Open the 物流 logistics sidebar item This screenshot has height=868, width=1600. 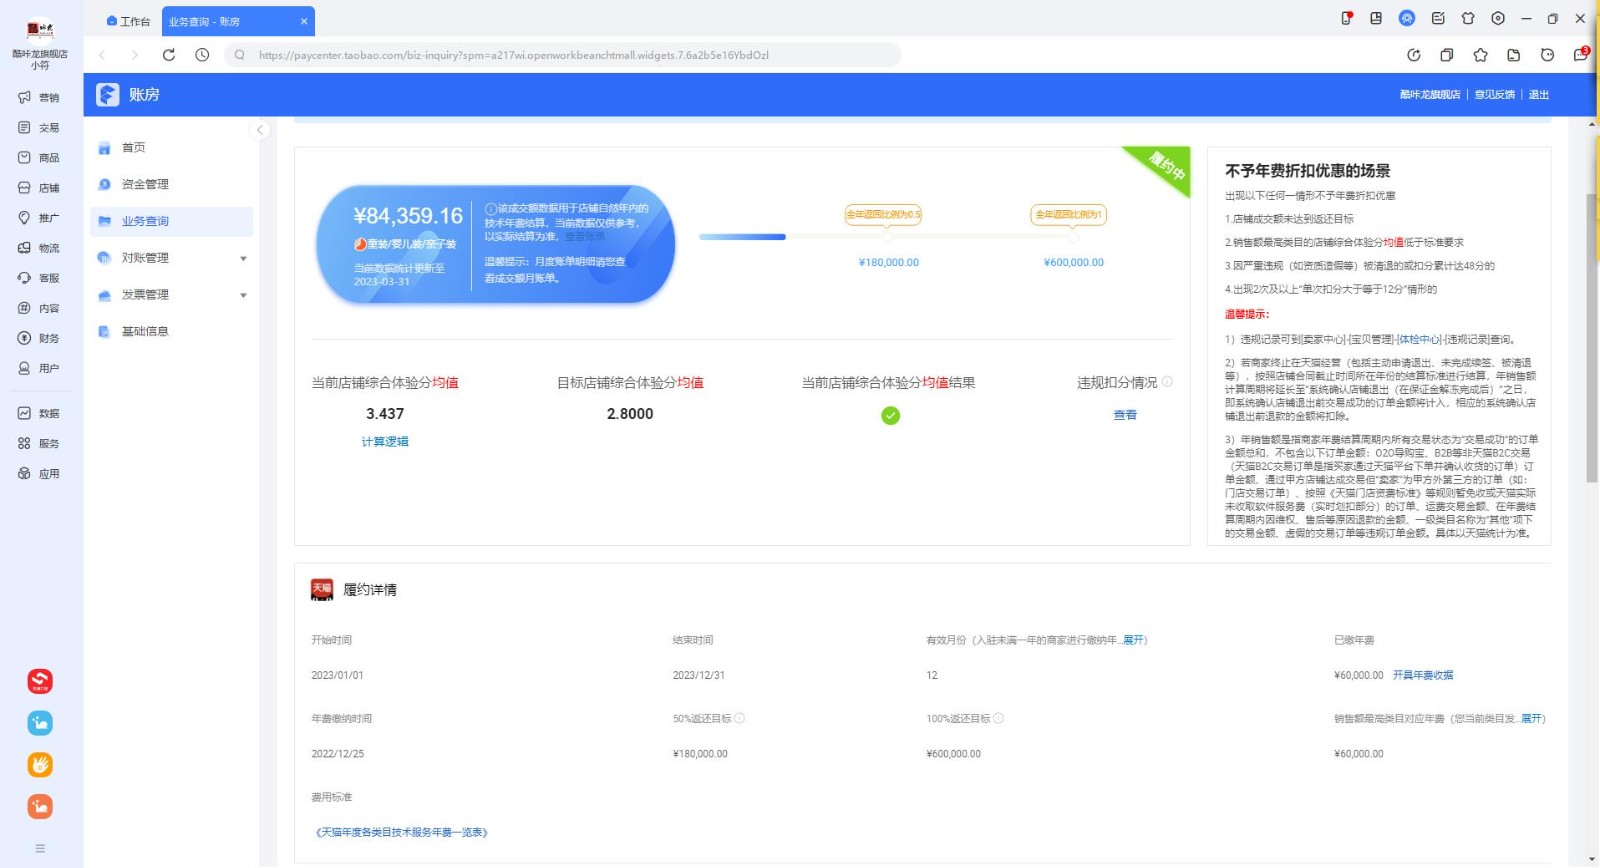pos(40,248)
